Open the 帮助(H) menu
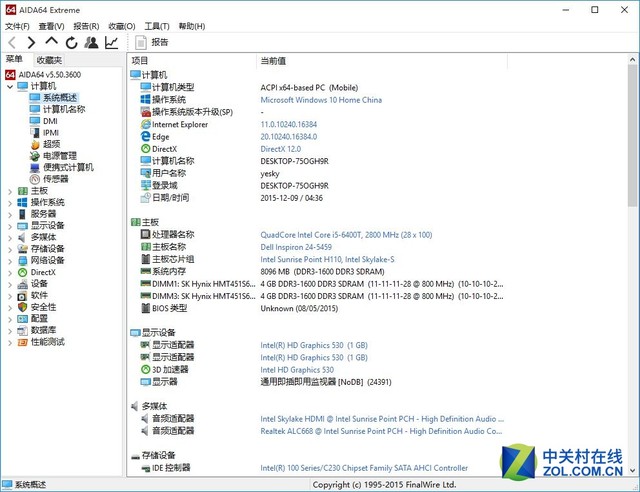Screen dimensions: 640x492 coord(192,26)
